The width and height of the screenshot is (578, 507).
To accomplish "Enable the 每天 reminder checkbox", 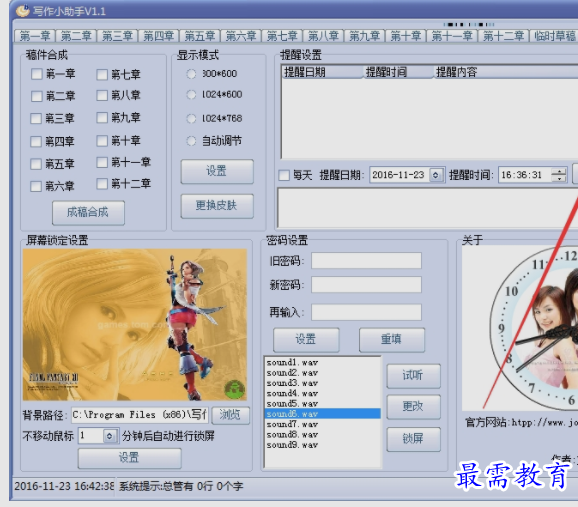I will (284, 175).
